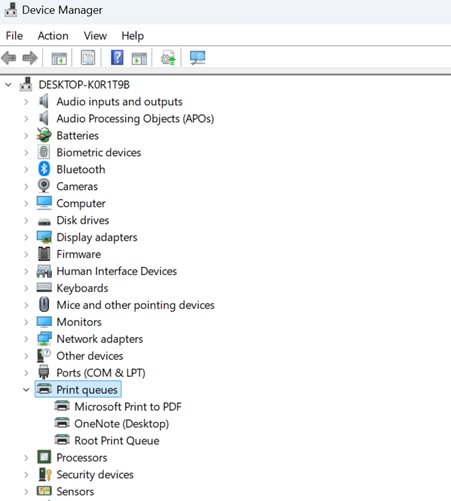
Task: Select Mice and other pointing devices
Action: (135, 305)
